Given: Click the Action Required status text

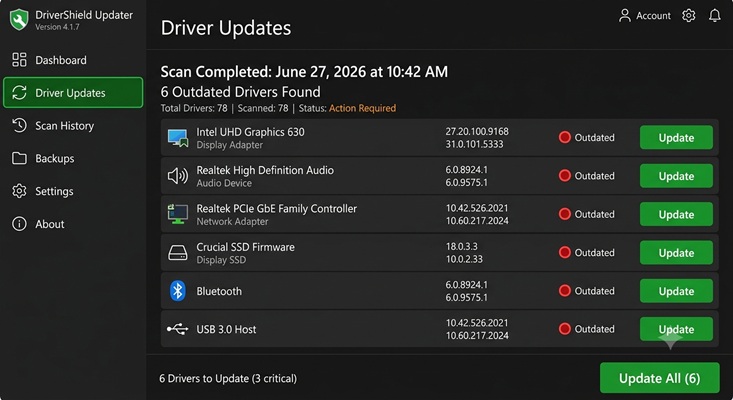Looking at the screenshot, I should (x=362, y=108).
